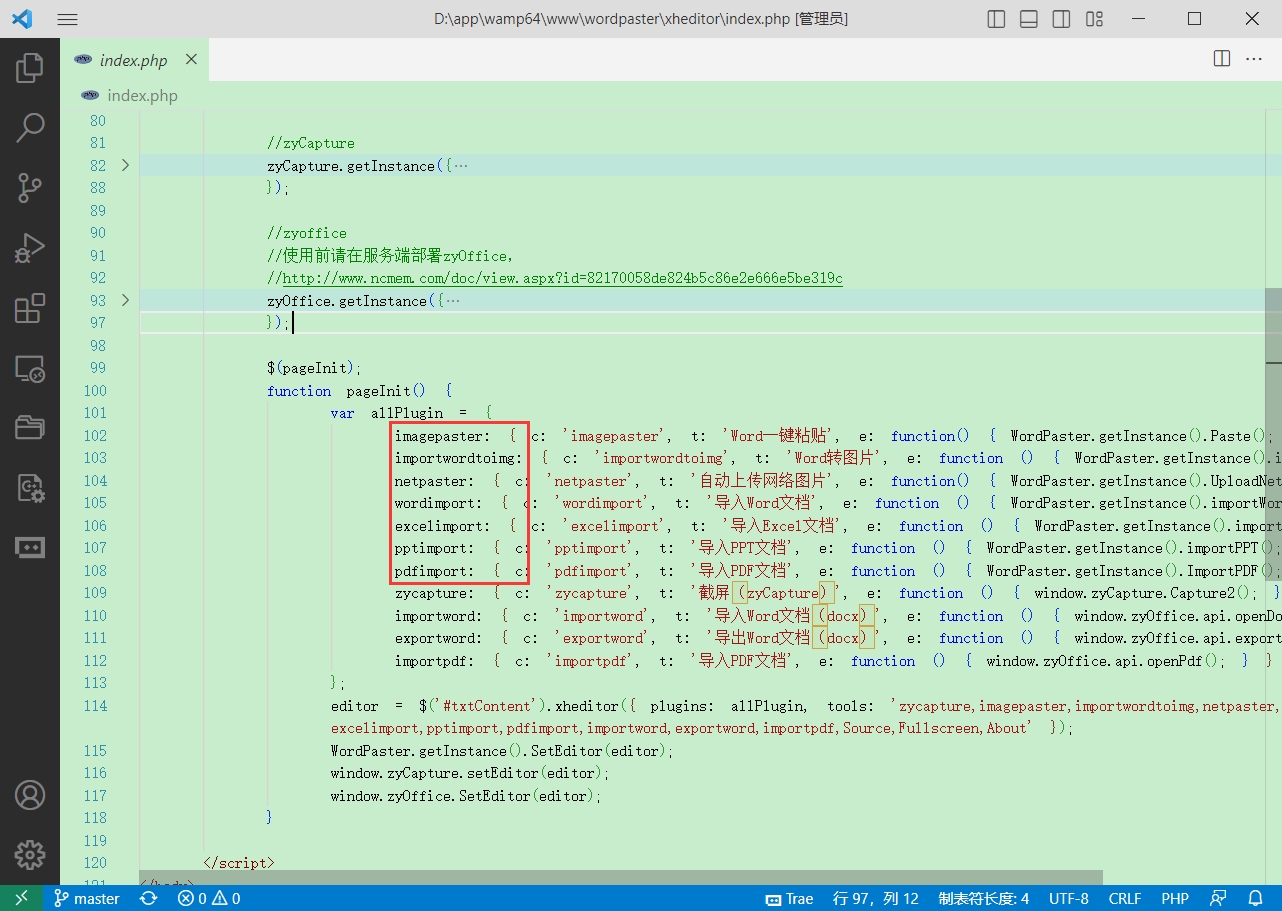This screenshot has height=911, width=1282.
Task: Open the ncmem.com URL link in comment
Action: (562, 278)
